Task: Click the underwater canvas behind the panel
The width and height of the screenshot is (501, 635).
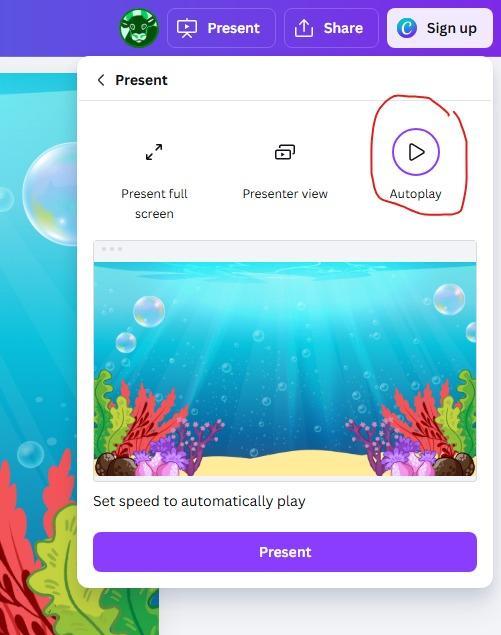Action: coord(38,344)
